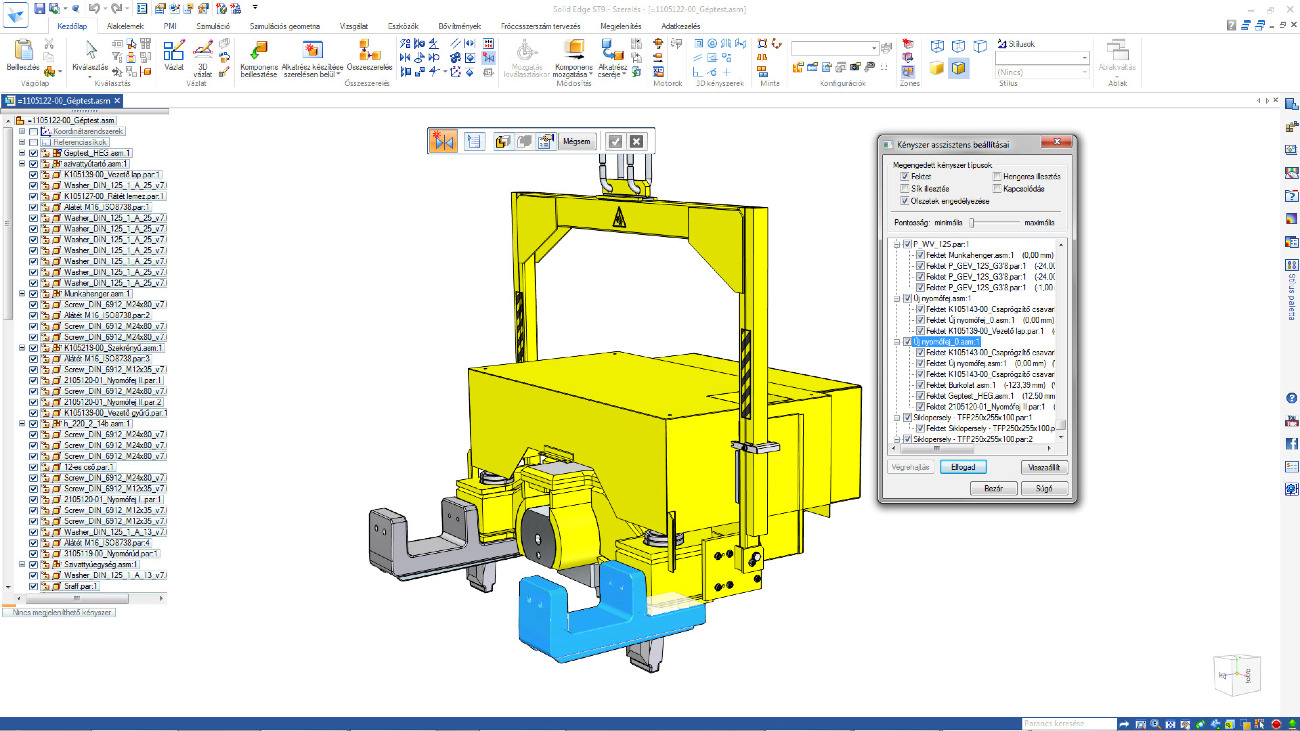Click the list options icon in command bar

click(x=474, y=141)
